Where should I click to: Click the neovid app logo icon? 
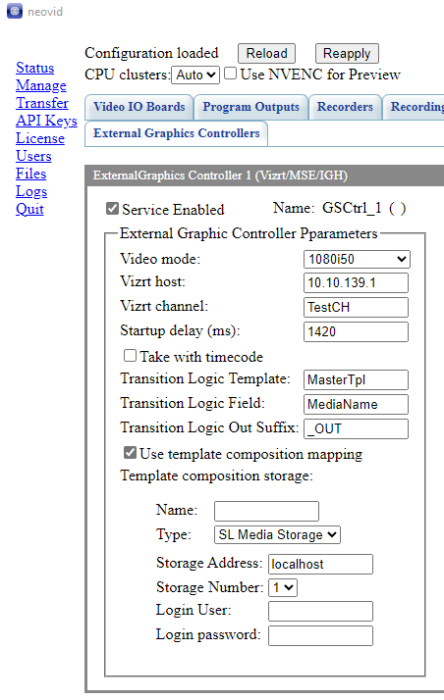(14, 11)
